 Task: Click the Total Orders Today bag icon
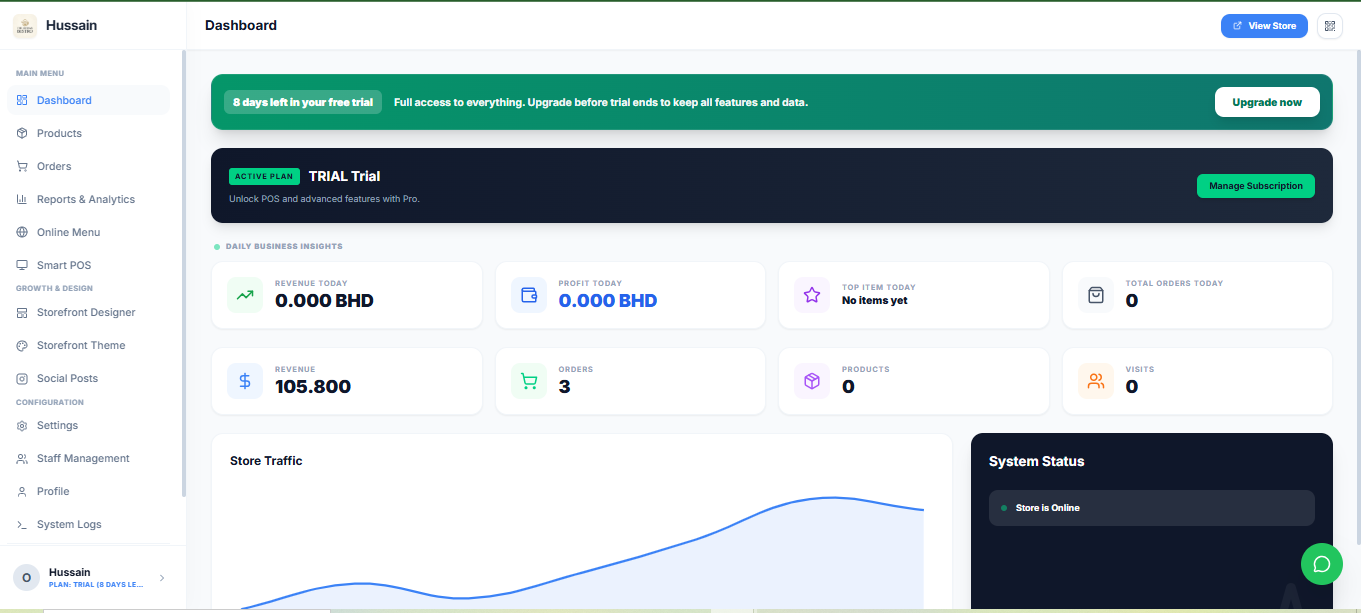click(1096, 295)
